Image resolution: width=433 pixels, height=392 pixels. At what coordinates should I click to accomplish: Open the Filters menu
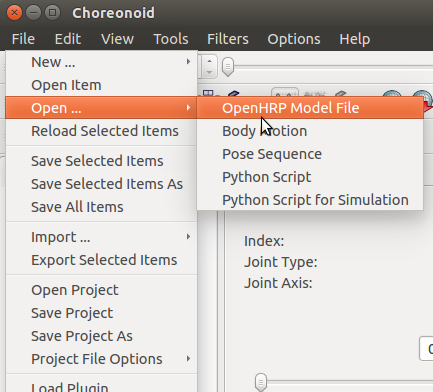228,39
